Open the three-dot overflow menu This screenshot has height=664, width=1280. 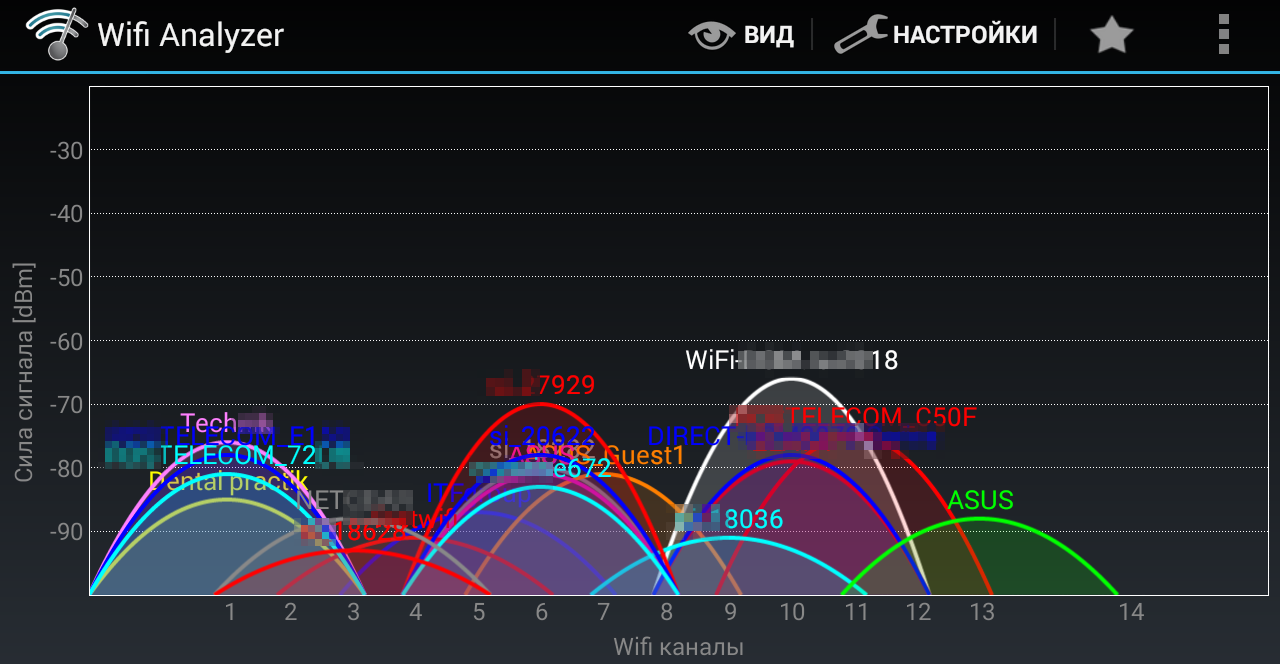click(1223, 35)
